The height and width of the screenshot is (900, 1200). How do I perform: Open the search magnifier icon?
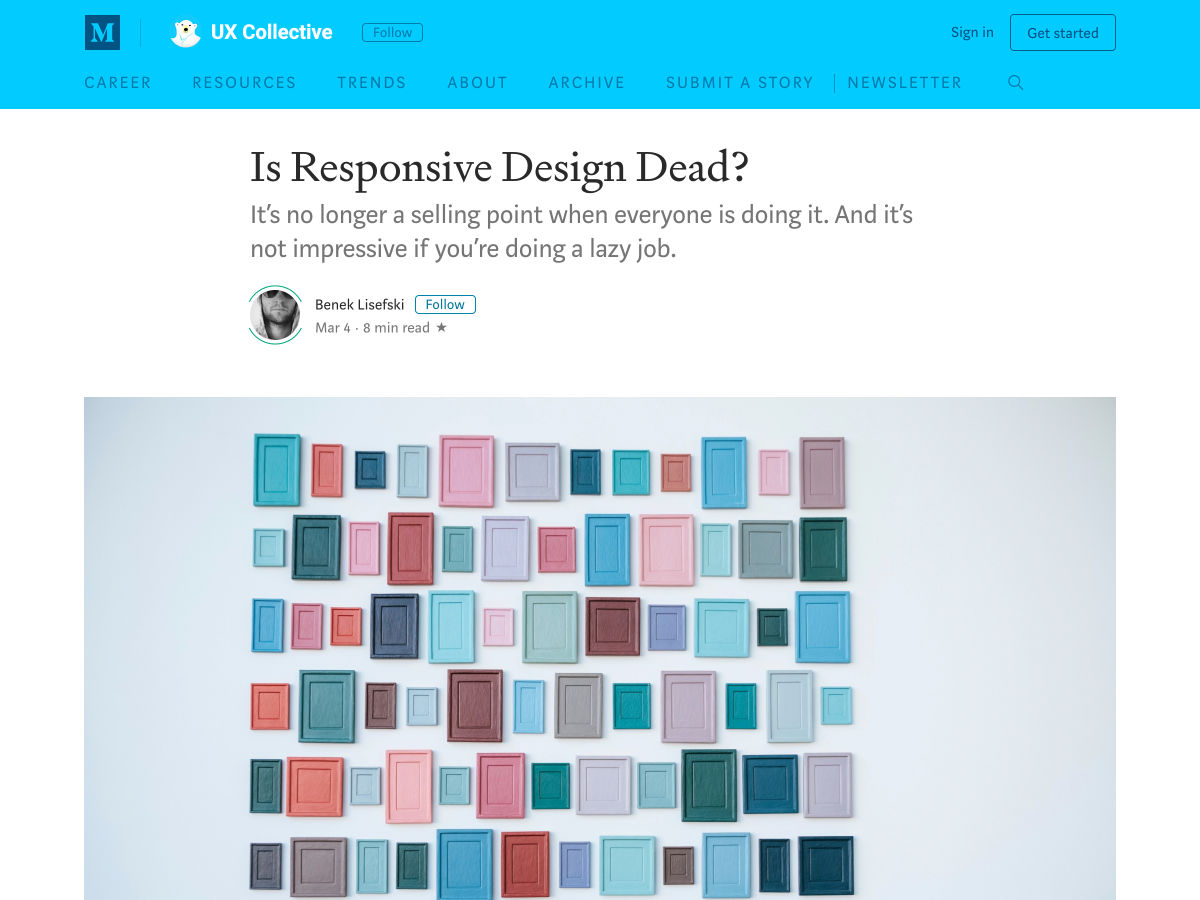(1015, 83)
